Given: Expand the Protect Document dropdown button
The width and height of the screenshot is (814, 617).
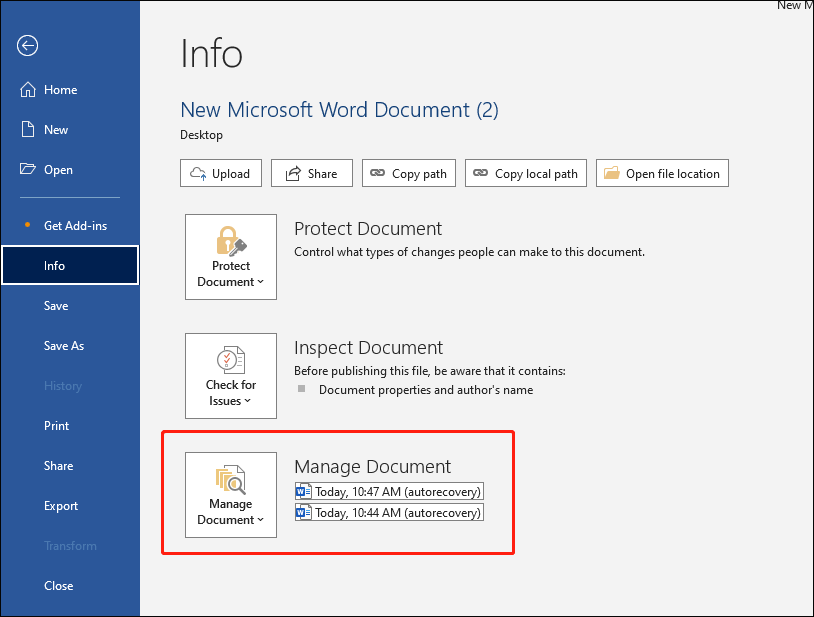Looking at the screenshot, I should (x=231, y=257).
